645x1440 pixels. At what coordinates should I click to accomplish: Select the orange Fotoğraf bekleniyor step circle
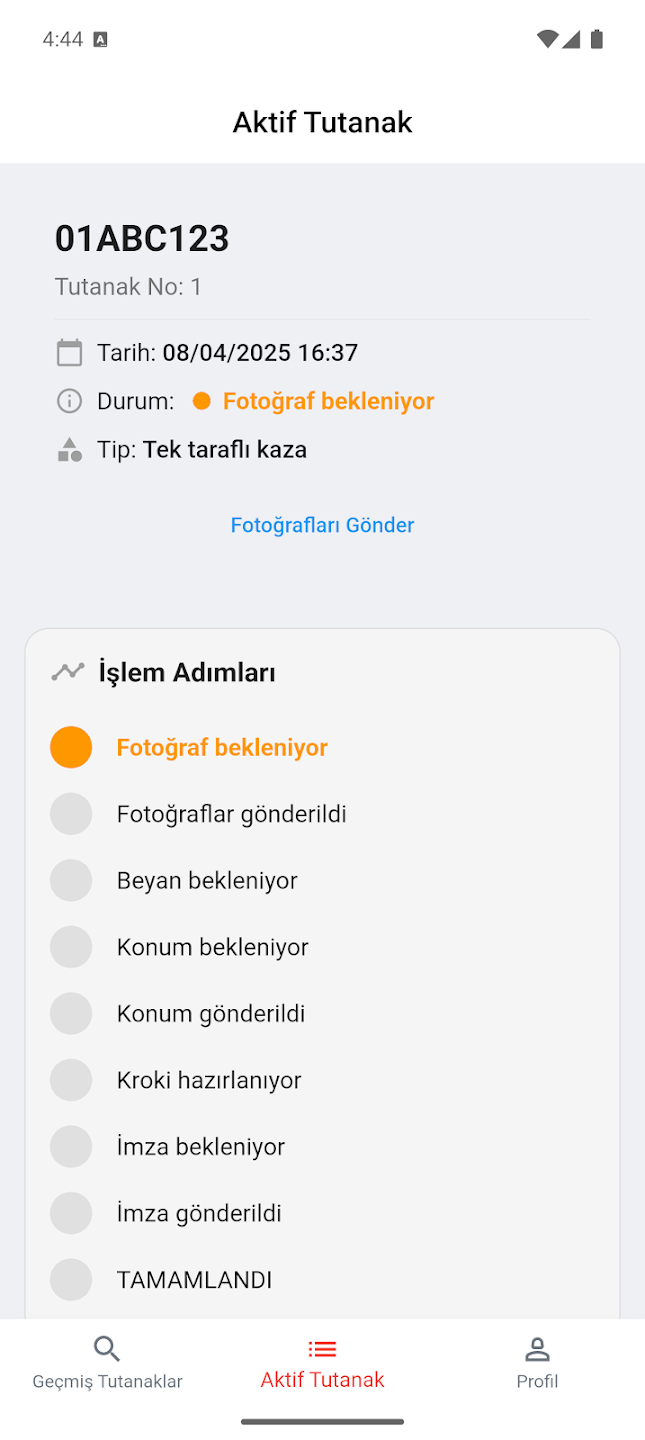click(71, 747)
